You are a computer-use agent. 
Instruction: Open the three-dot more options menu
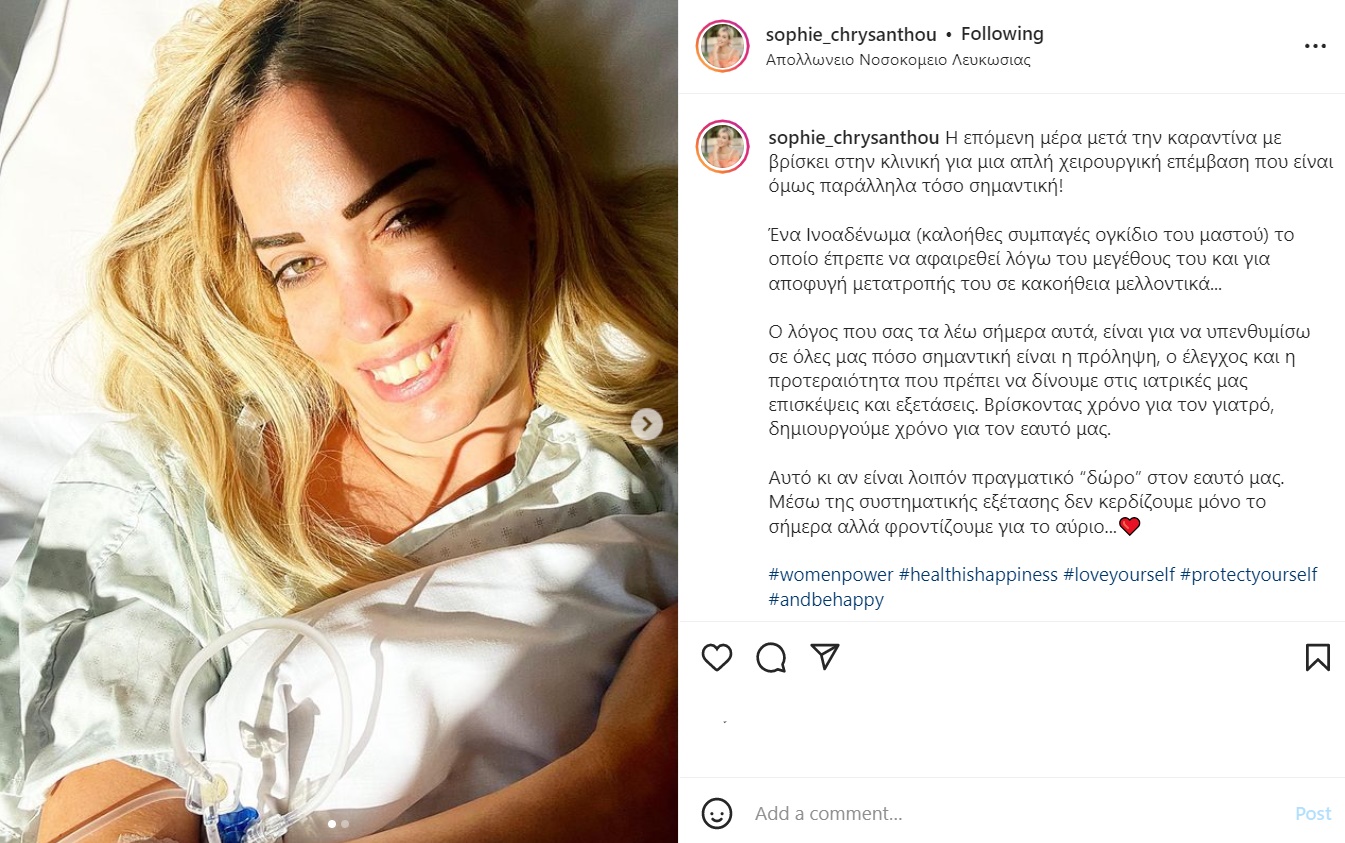click(1315, 46)
